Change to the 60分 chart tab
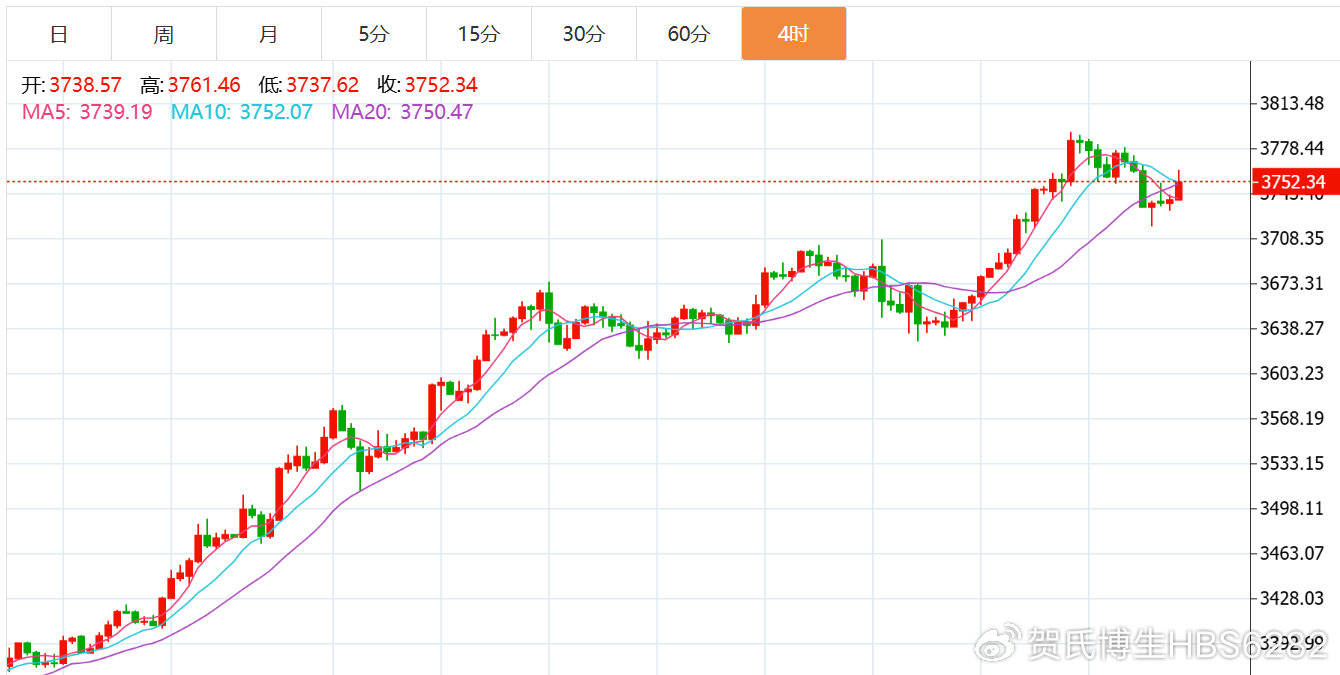The height and width of the screenshot is (675, 1340). [689, 34]
